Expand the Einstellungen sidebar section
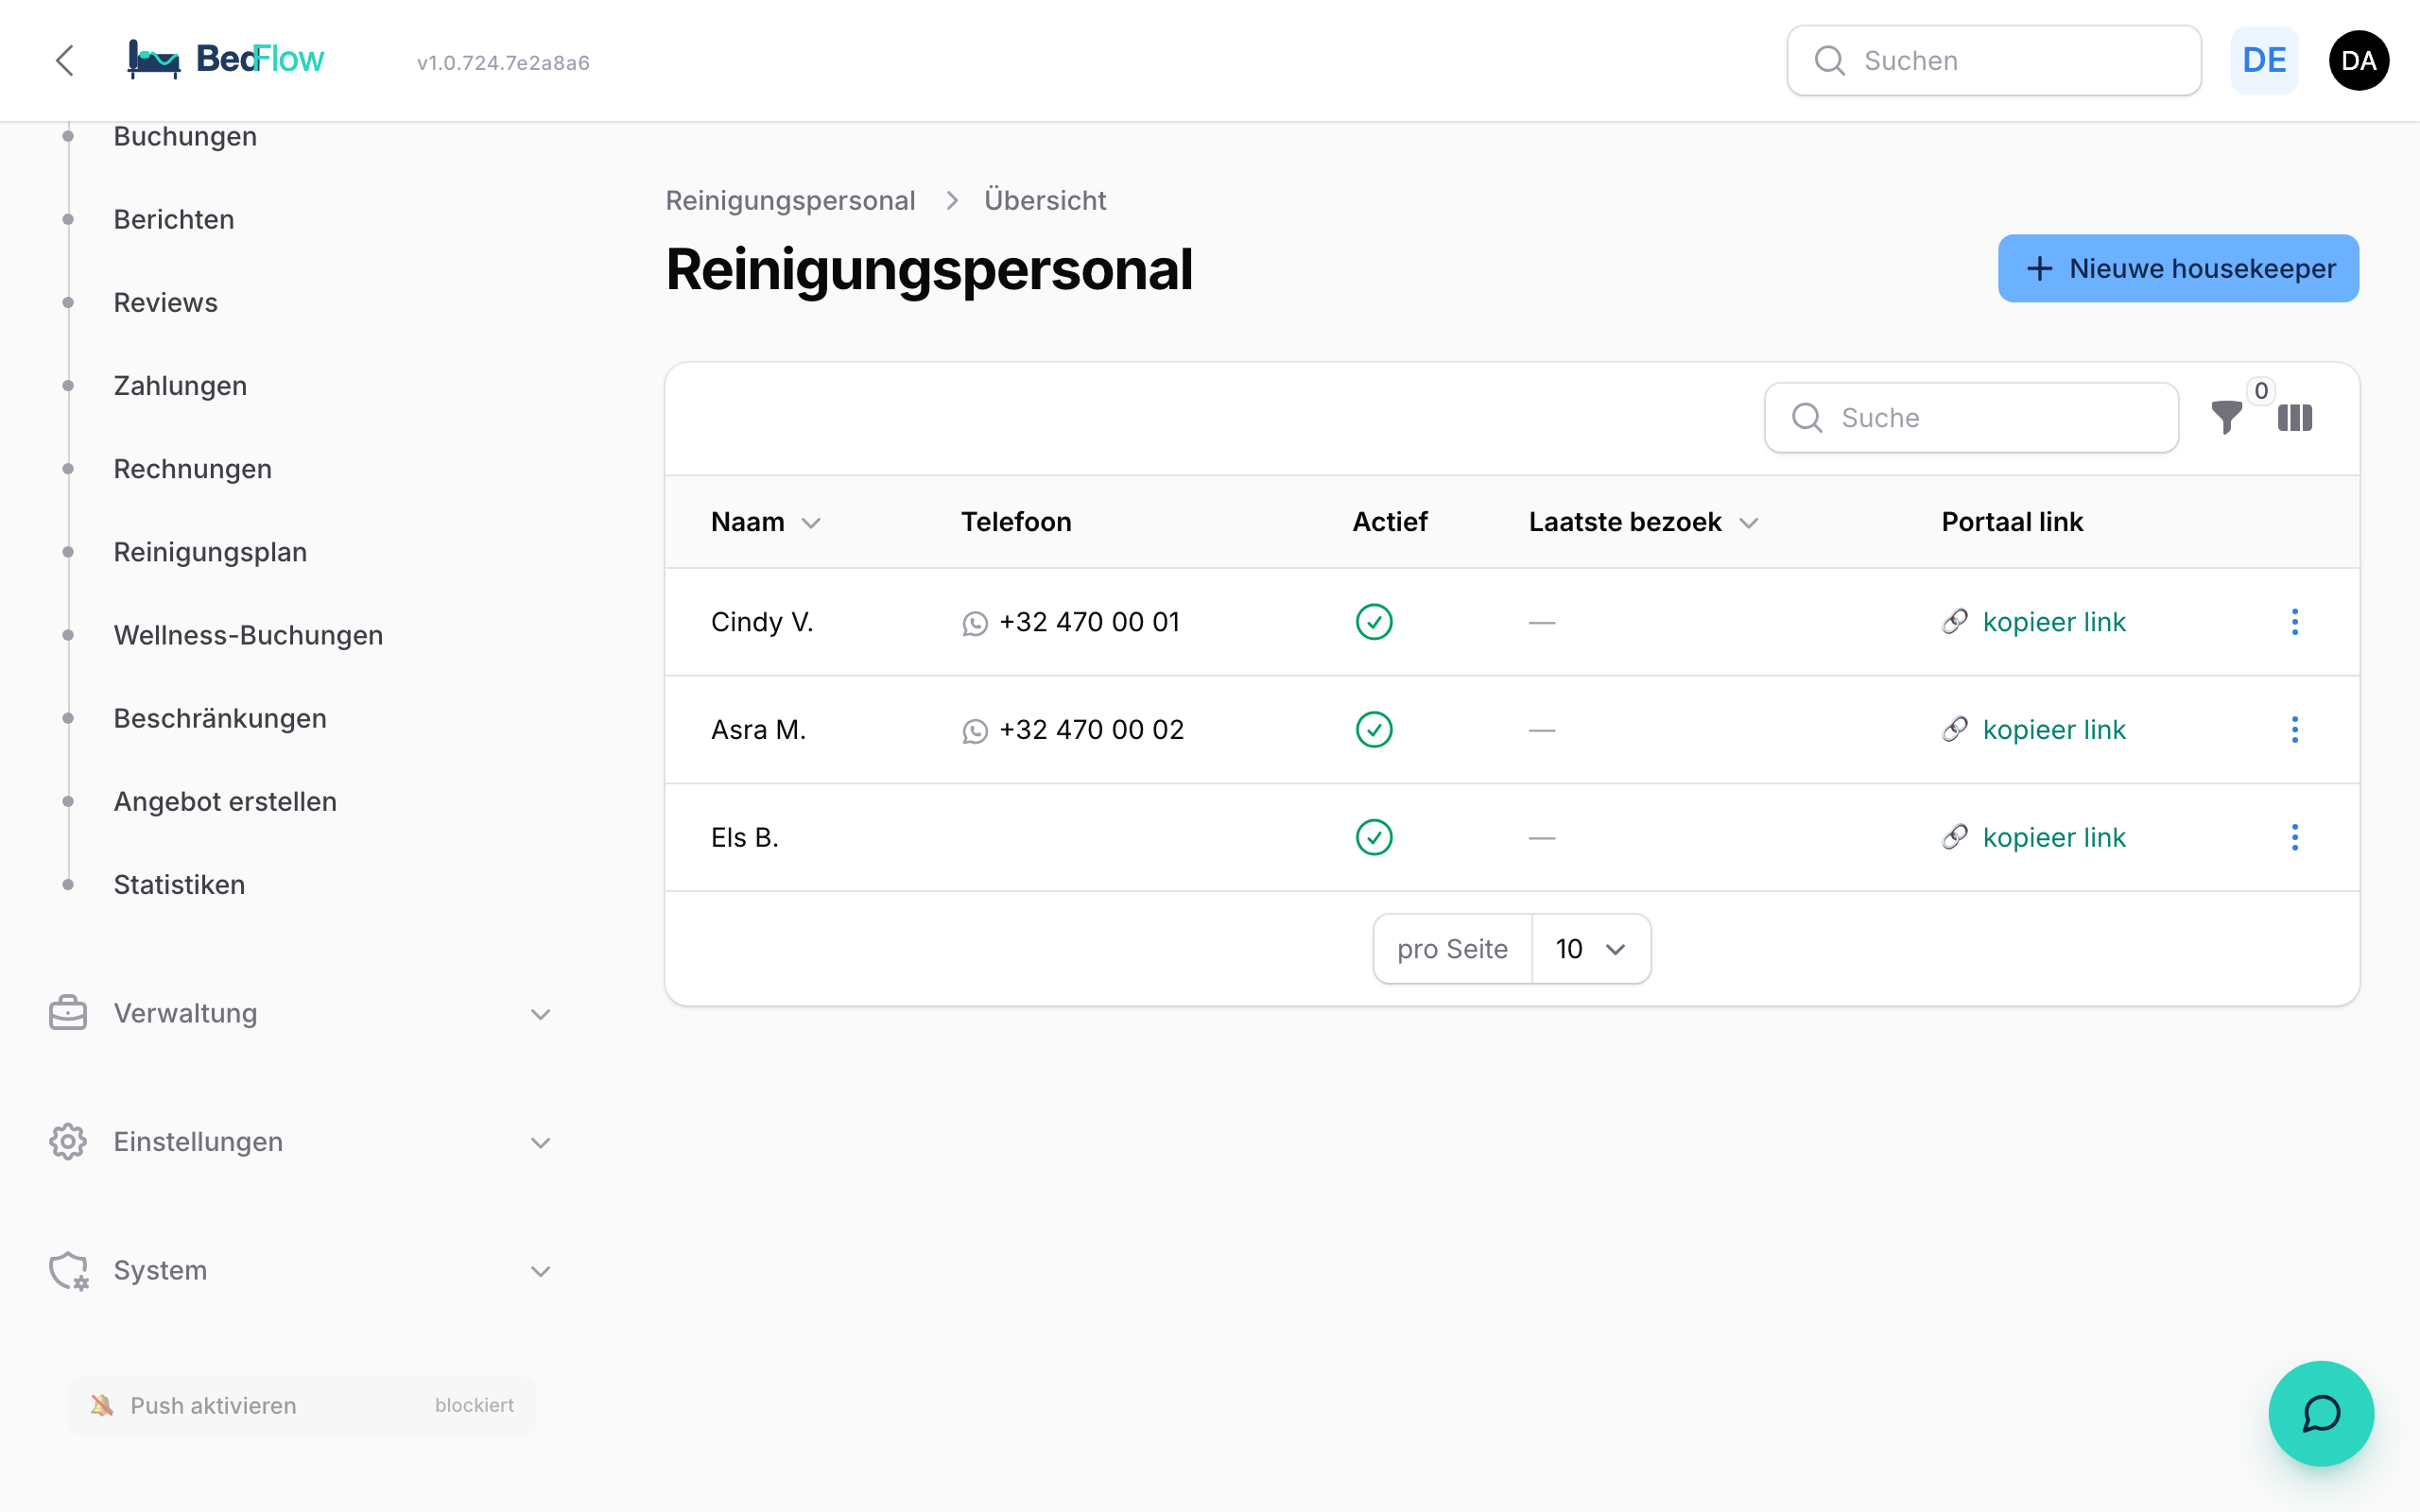The image size is (2420, 1512). (x=300, y=1142)
